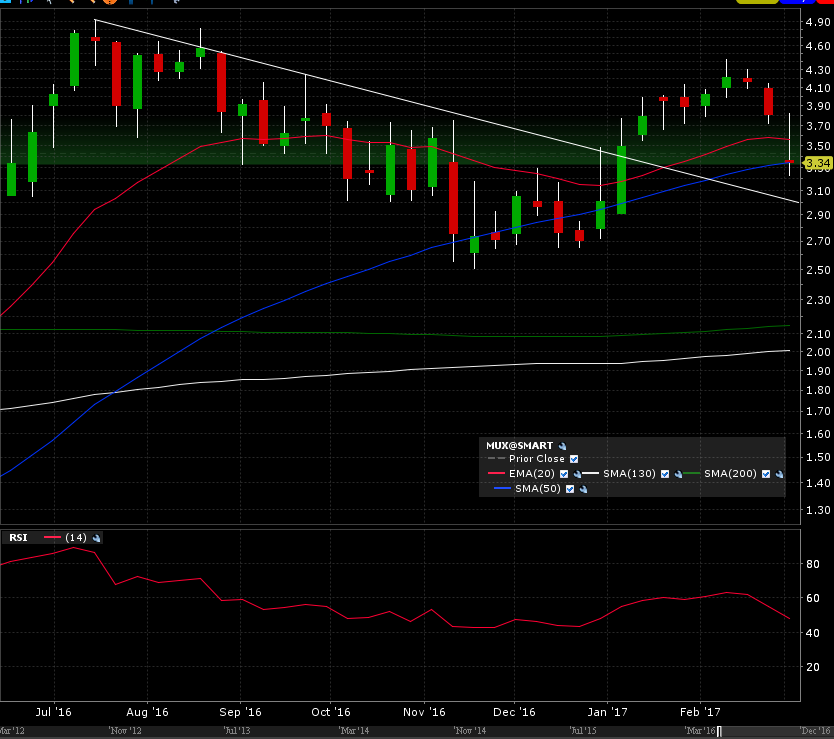The image size is (834, 739).
Task: Disable the SMA(200) checkbox
Action: [767, 474]
